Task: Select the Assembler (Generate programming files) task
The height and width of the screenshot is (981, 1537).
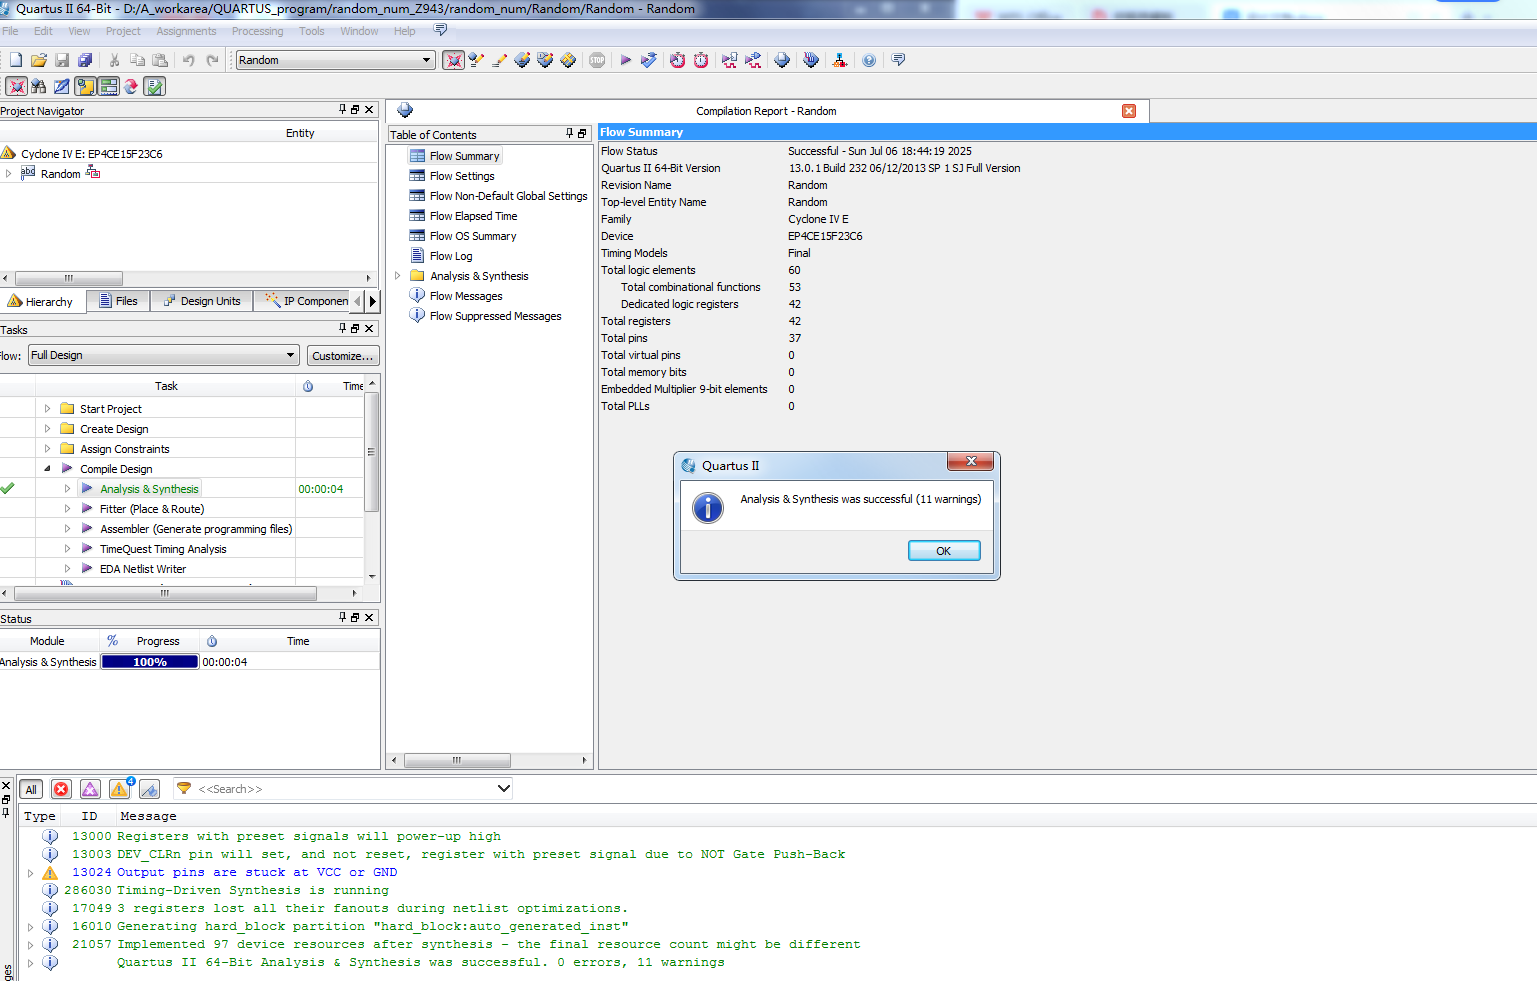Action: point(196,529)
